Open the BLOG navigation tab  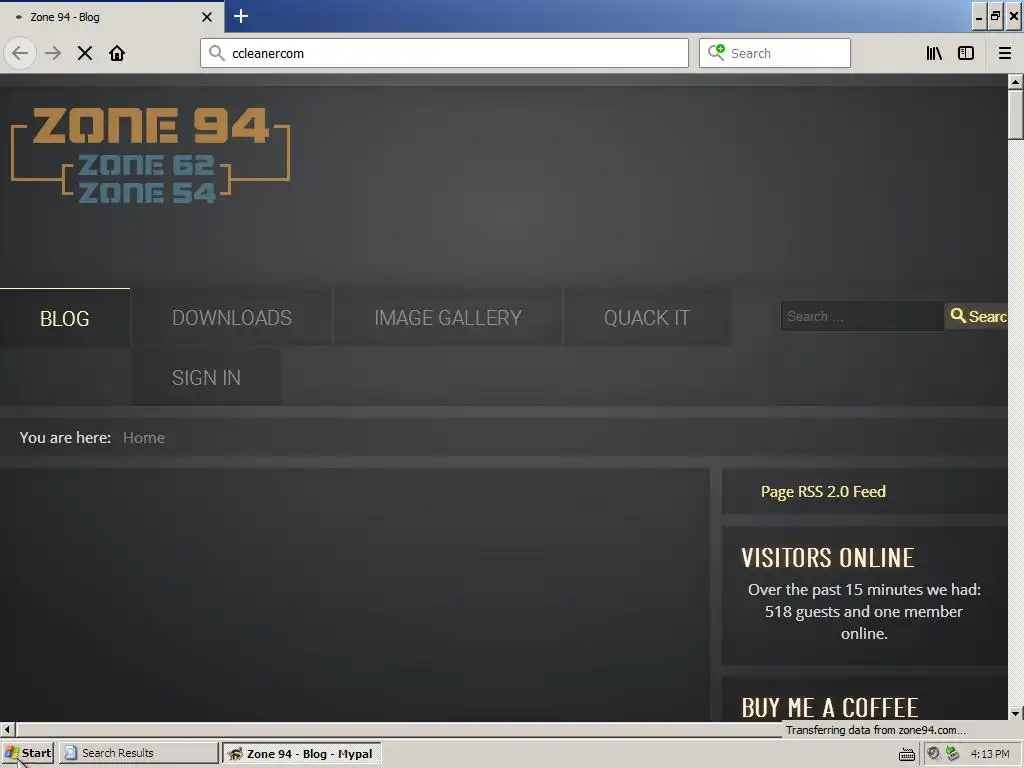pos(65,318)
